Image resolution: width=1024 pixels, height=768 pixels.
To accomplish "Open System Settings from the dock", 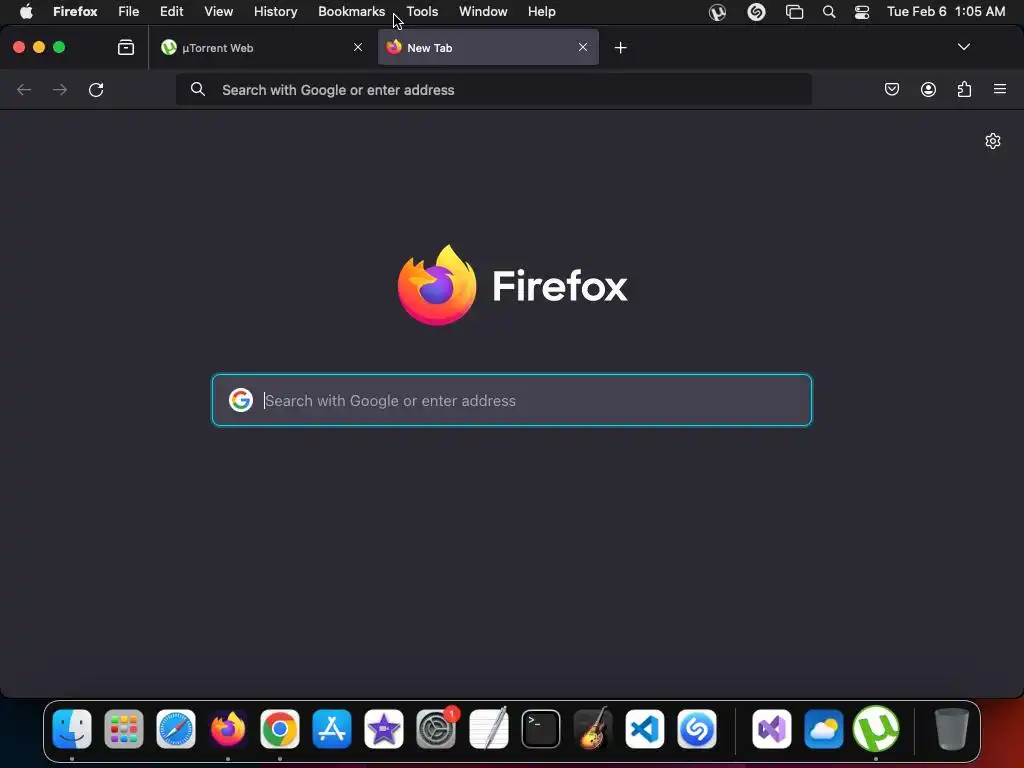I will pyautogui.click(x=436, y=729).
